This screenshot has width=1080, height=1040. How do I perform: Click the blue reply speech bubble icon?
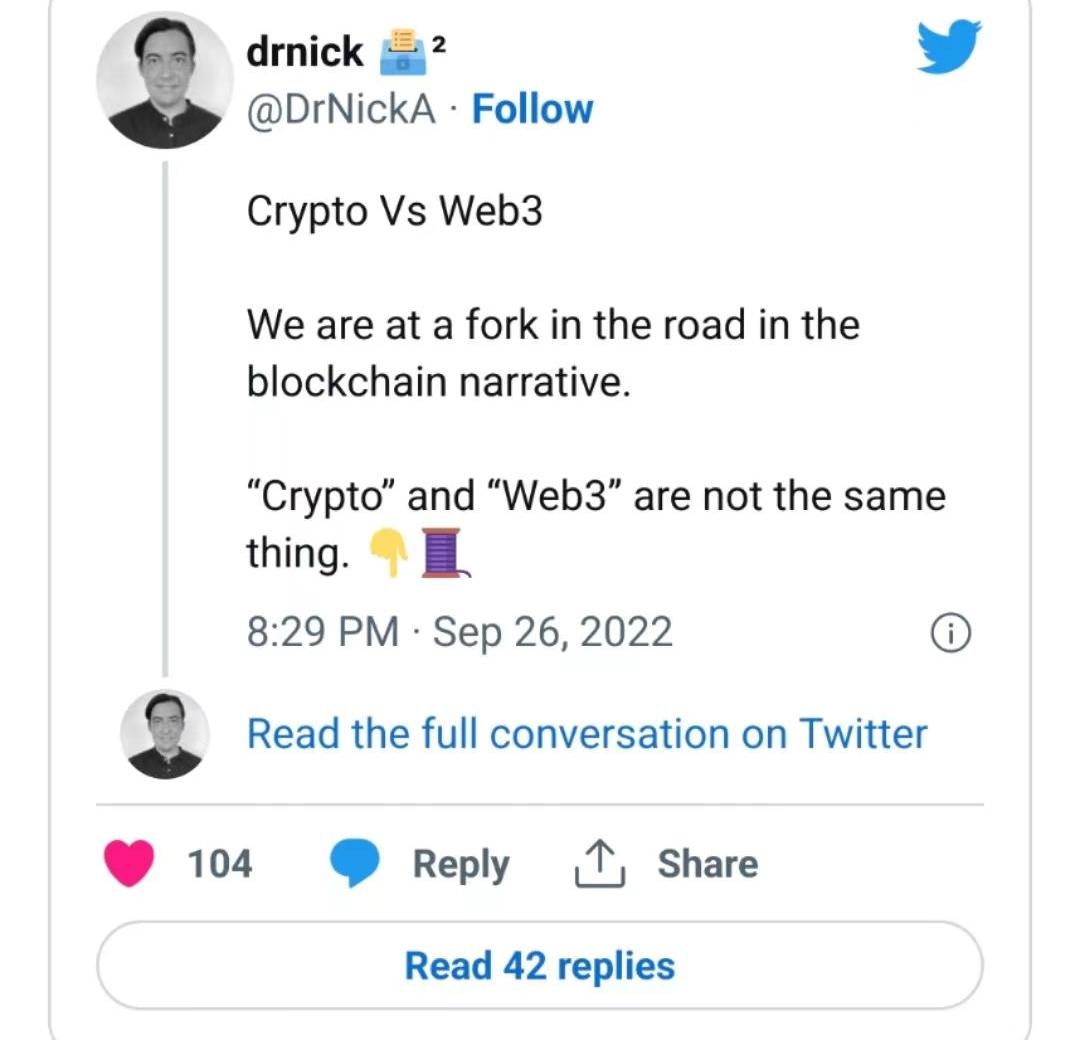[x=354, y=863]
